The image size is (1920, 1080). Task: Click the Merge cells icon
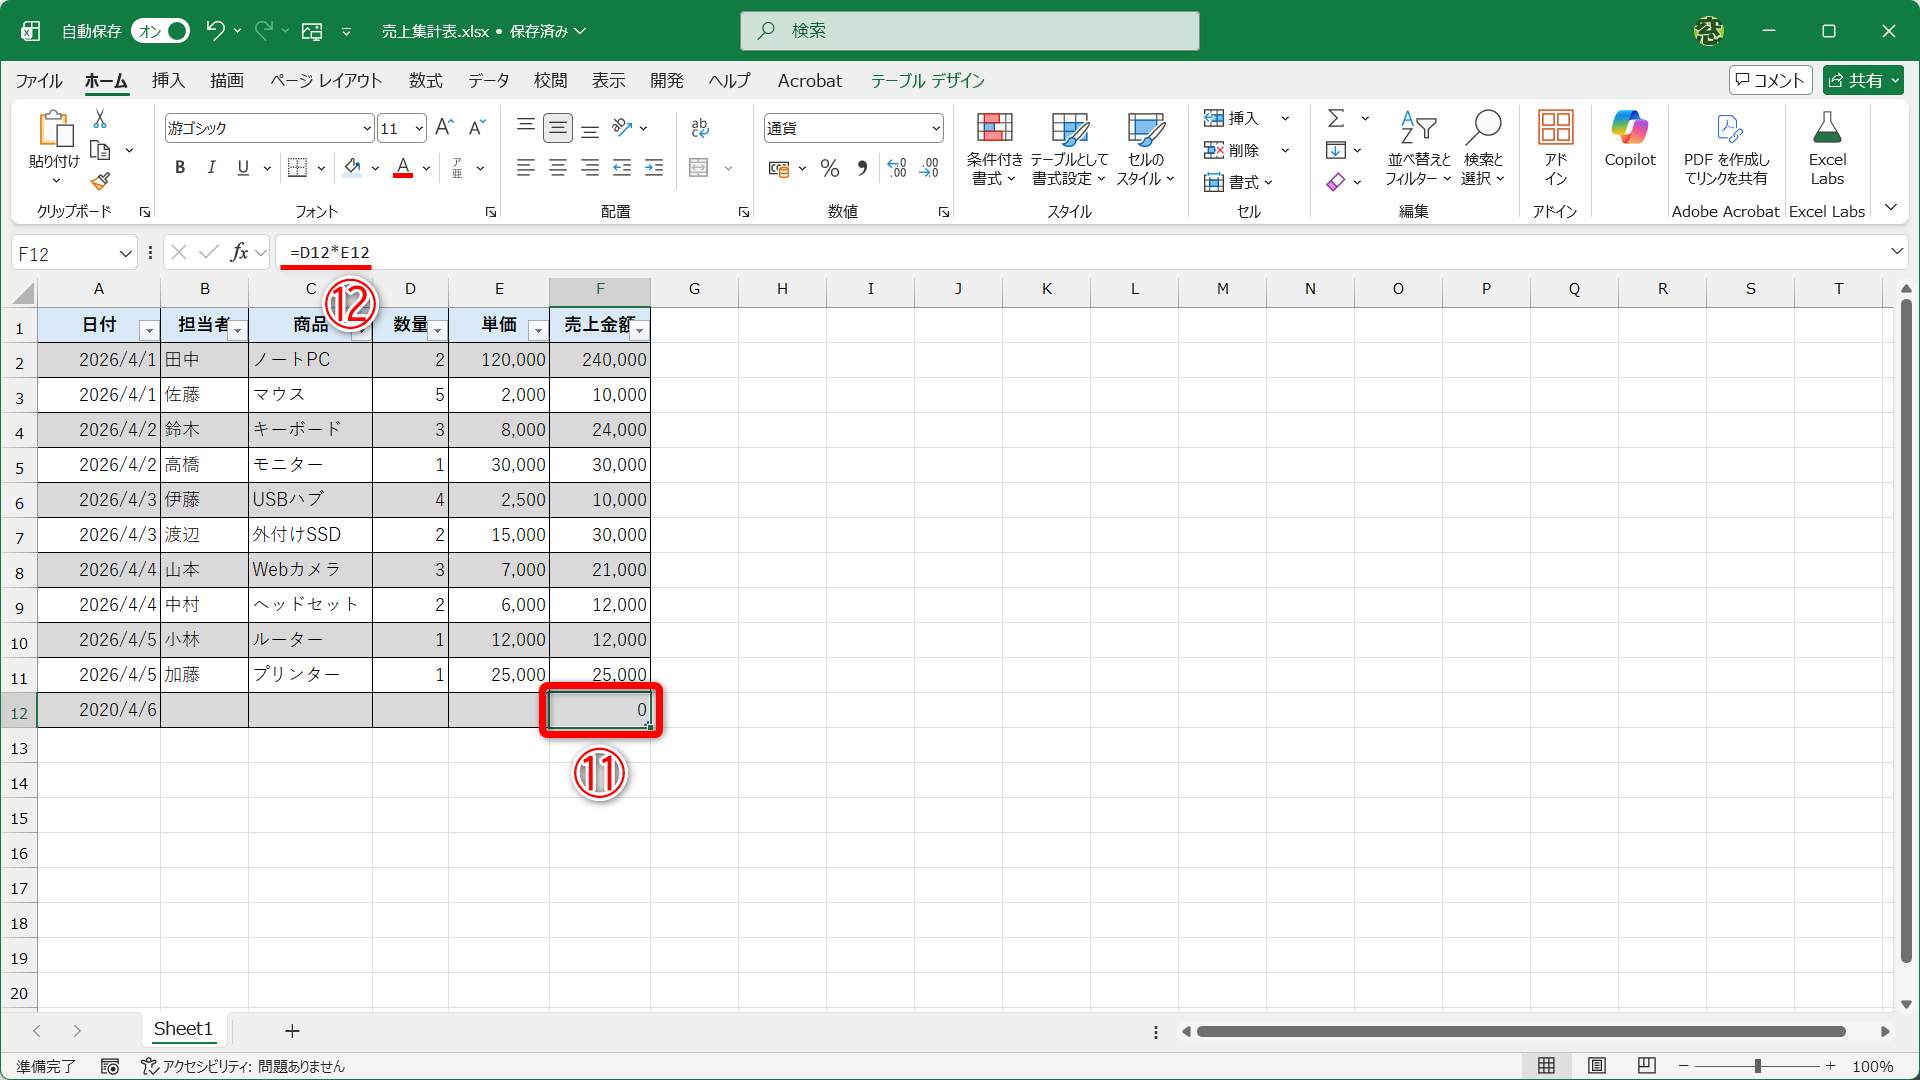coord(699,168)
